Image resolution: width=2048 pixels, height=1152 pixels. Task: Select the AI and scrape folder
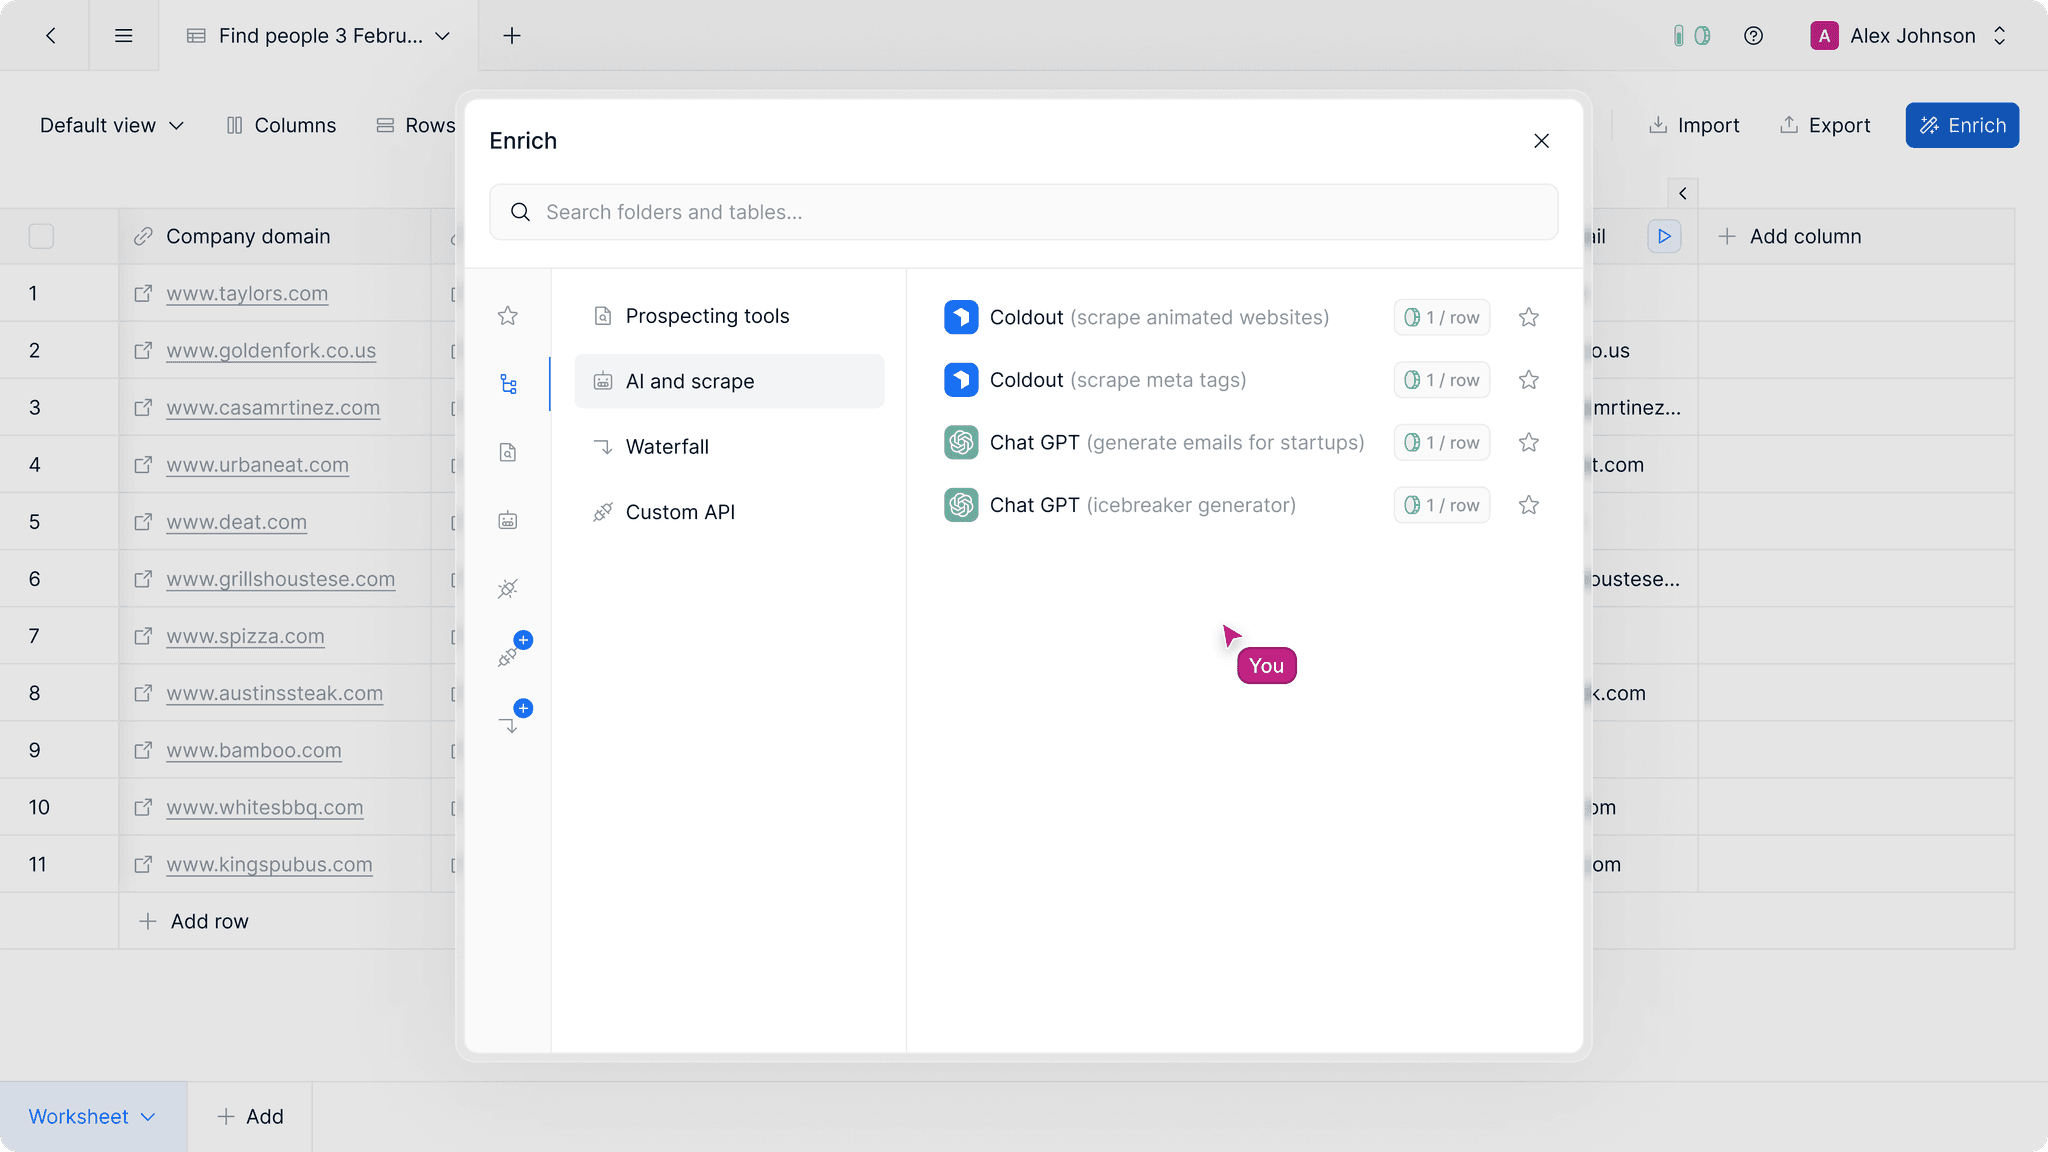(729, 381)
